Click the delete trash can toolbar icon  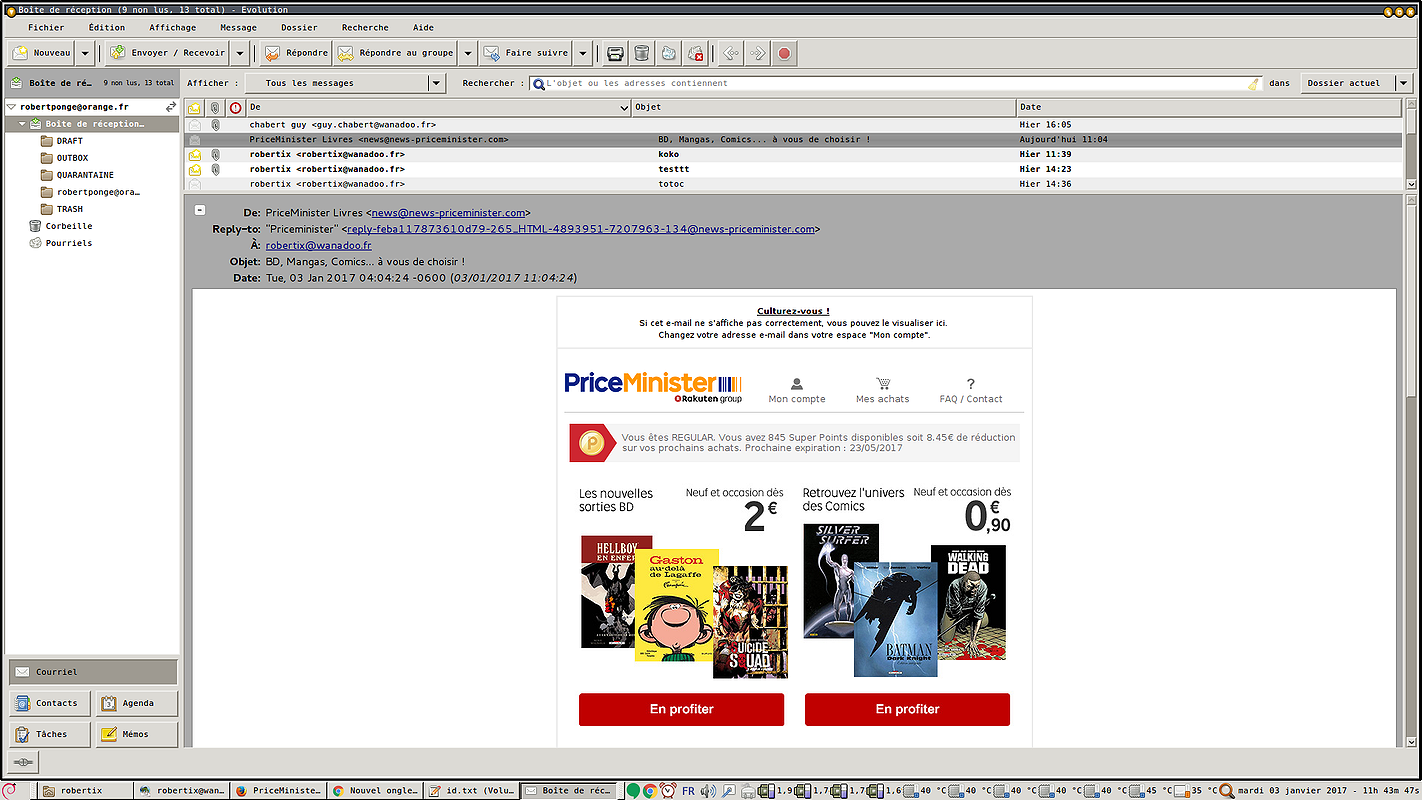point(642,53)
